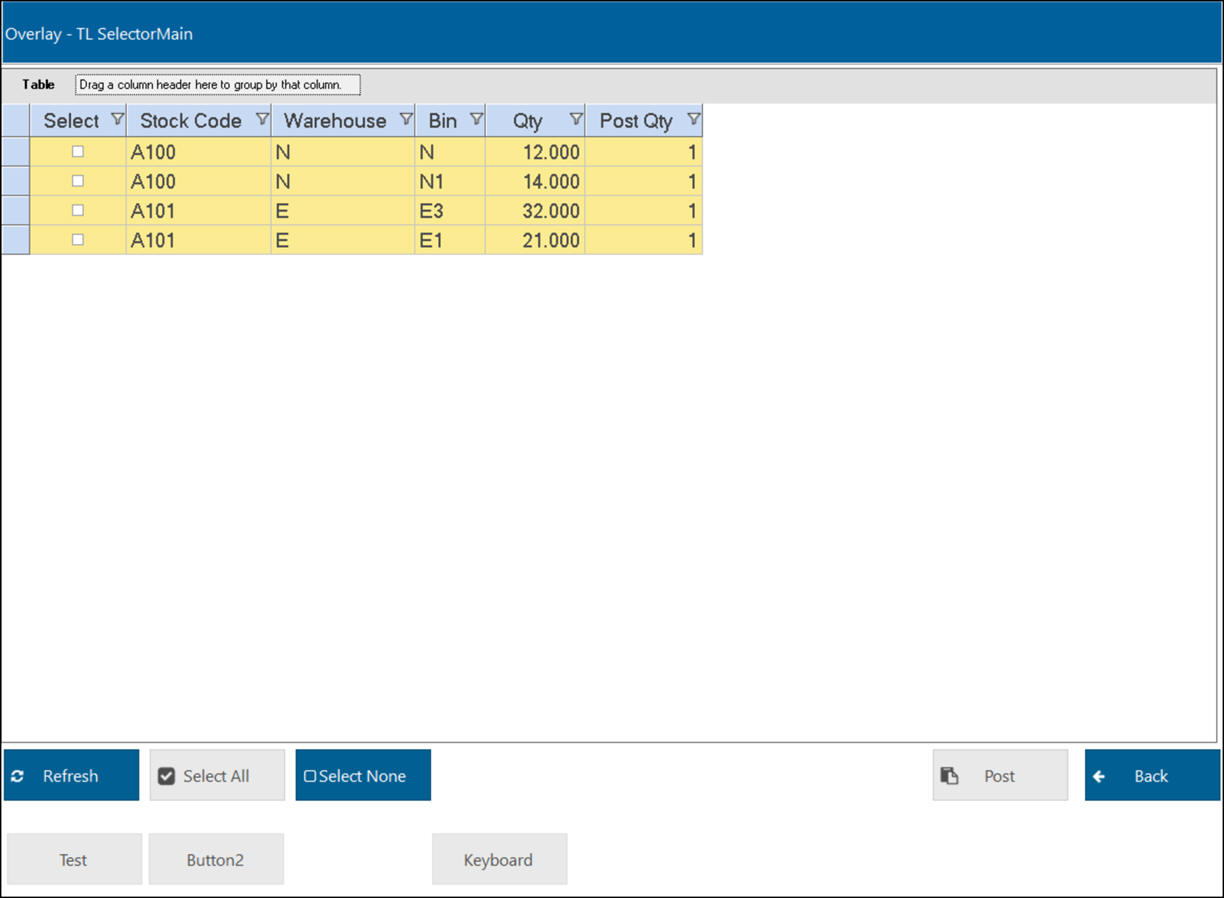Tick the checkbox for the A100 bin N1 row
Image resolution: width=1224 pixels, height=898 pixels.
coord(78,181)
